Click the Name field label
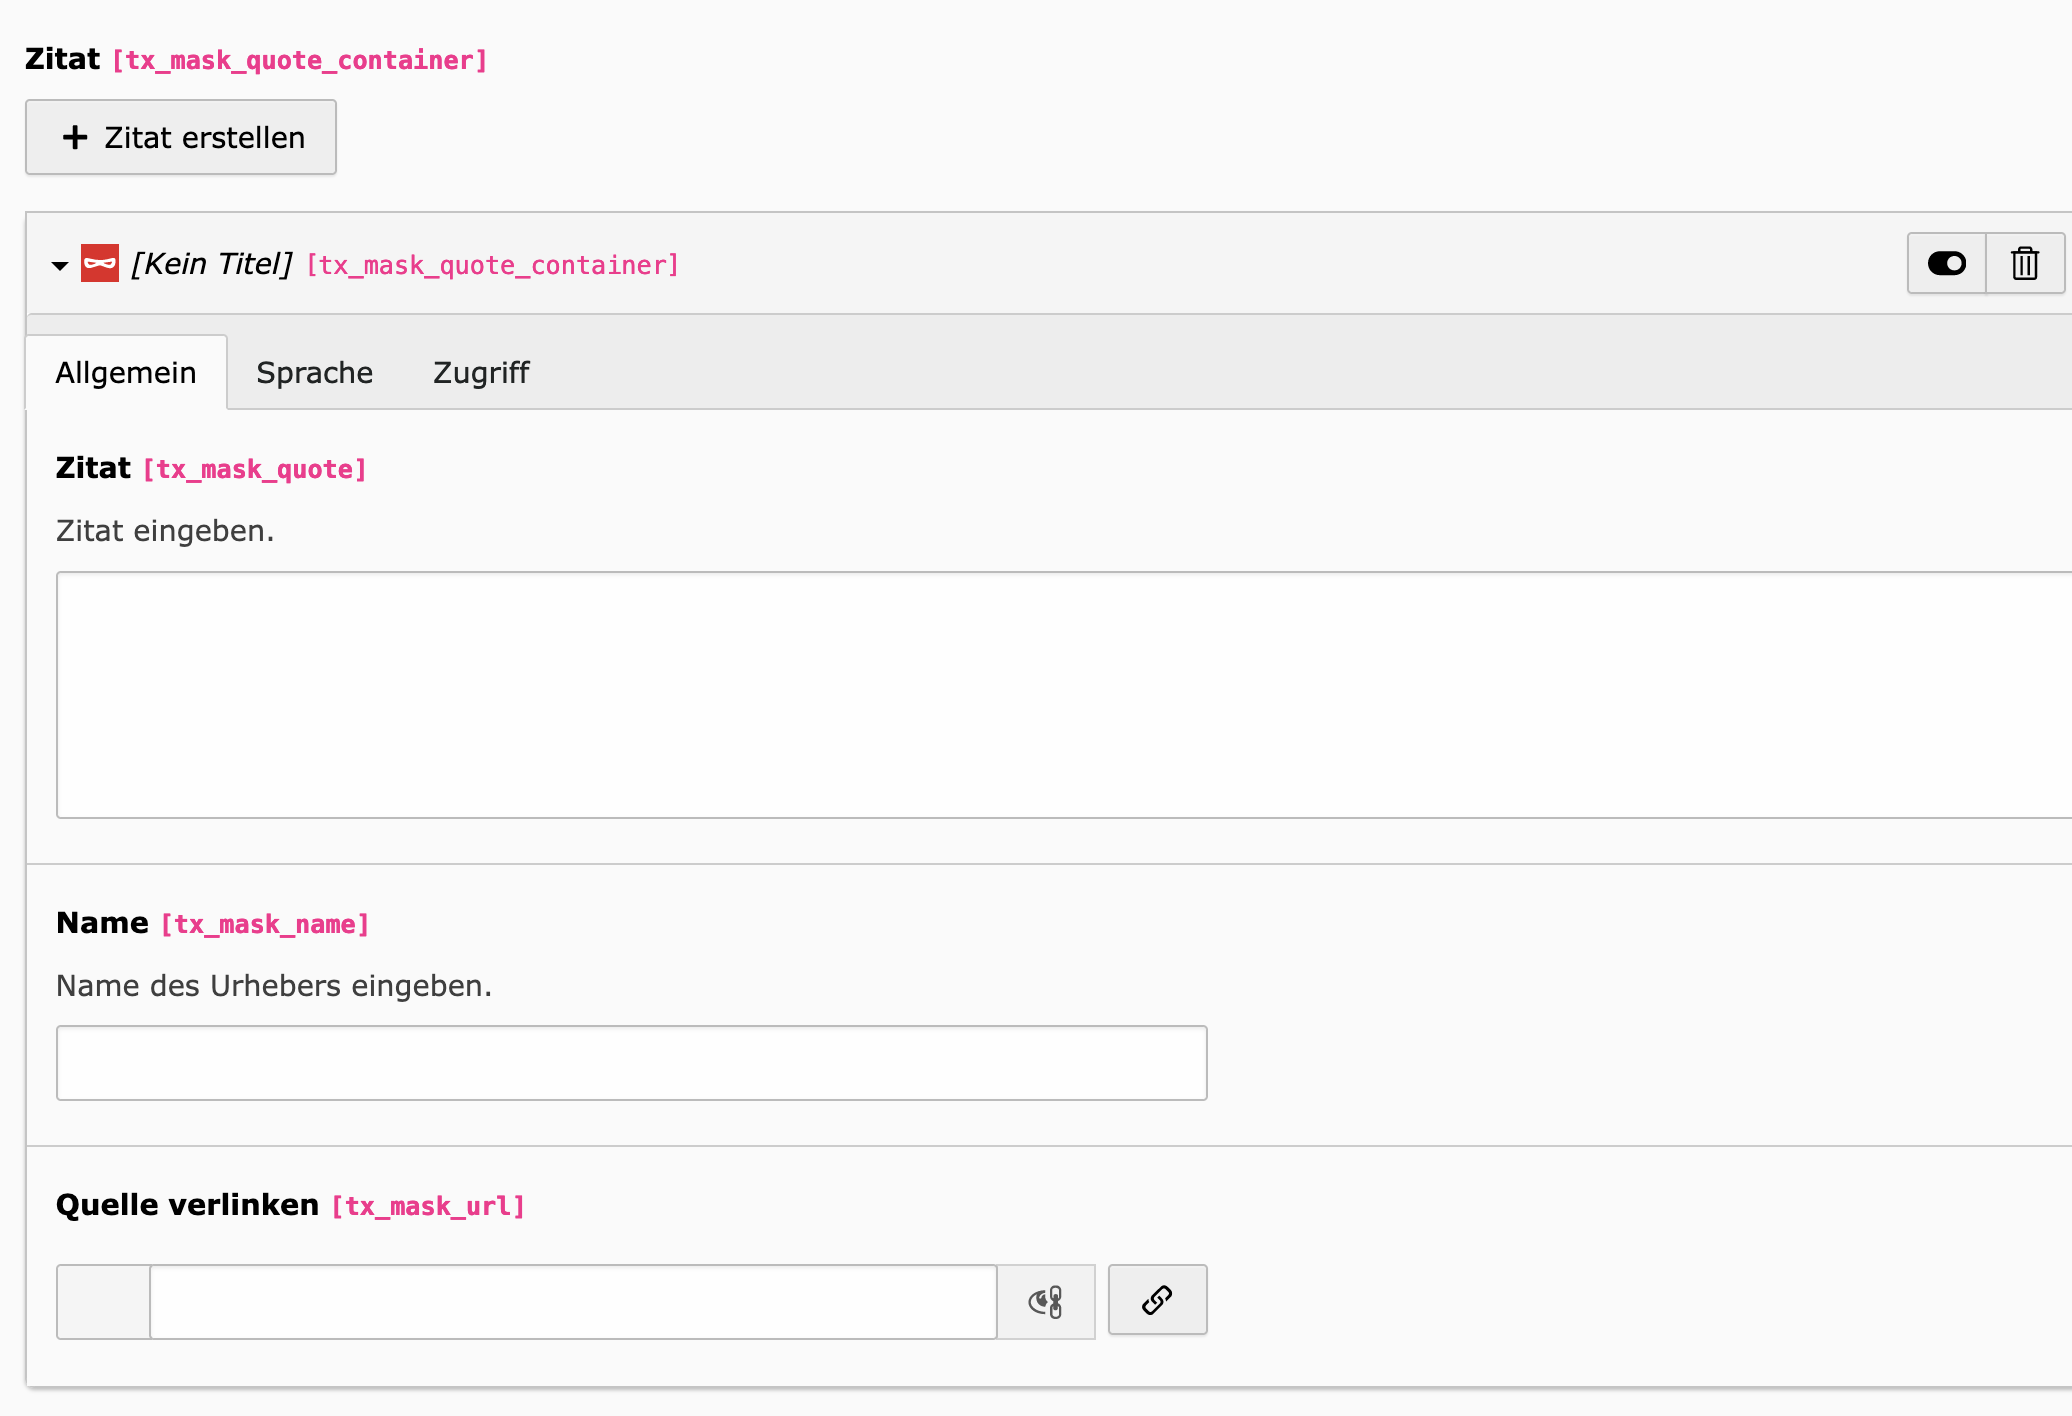Screen dimensions: 2072x1416 102,923
